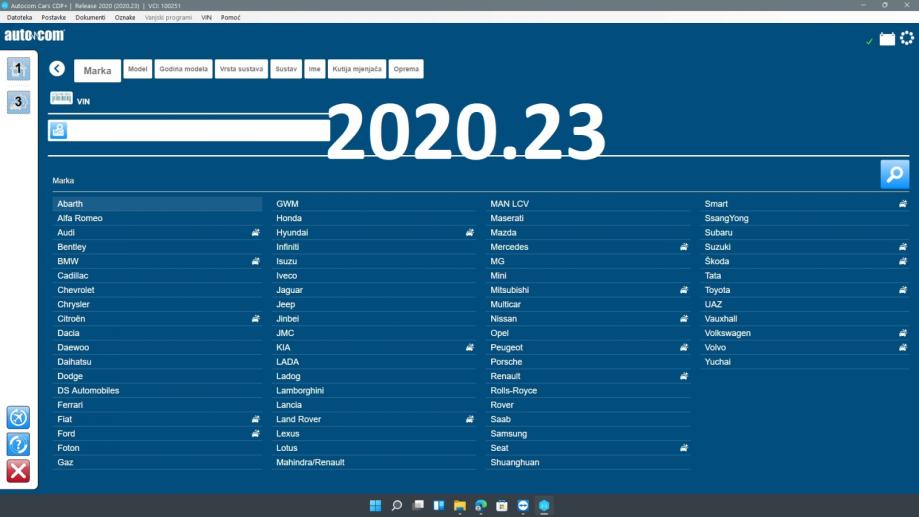The image size is (919, 517).
Task: Select Alfa Romeo brand
Action: pos(157,218)
